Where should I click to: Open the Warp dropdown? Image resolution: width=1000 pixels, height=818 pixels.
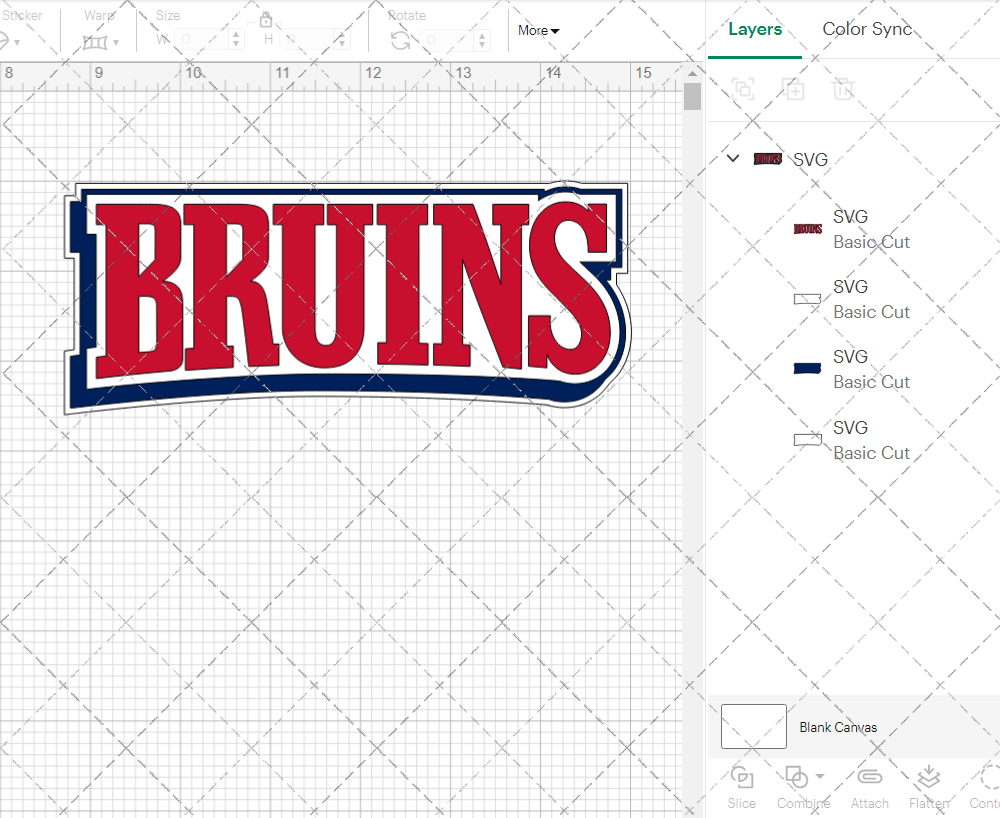tap(101, 42)
